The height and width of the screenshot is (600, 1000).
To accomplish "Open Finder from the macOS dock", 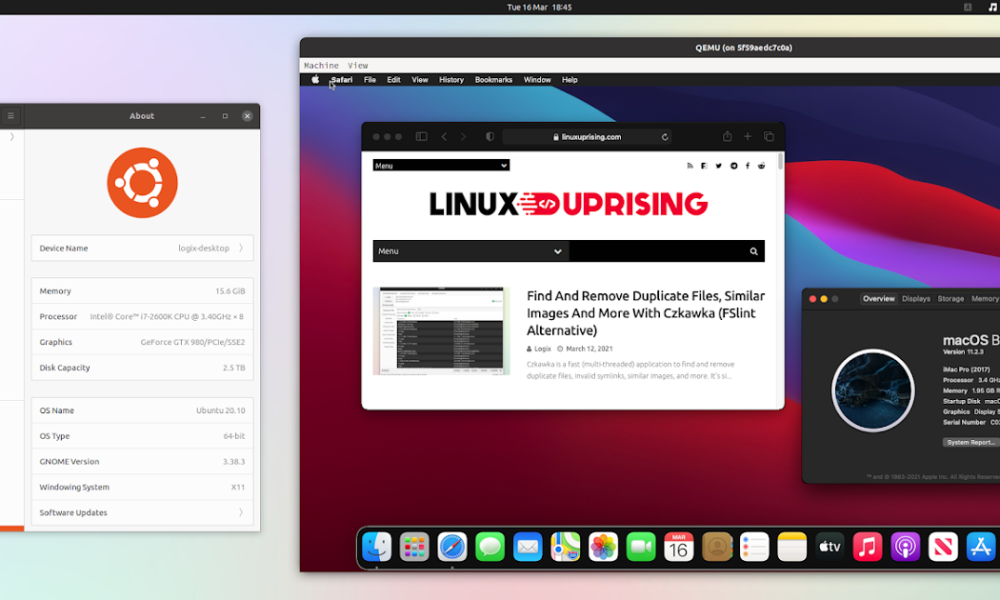I will (377, 546).
